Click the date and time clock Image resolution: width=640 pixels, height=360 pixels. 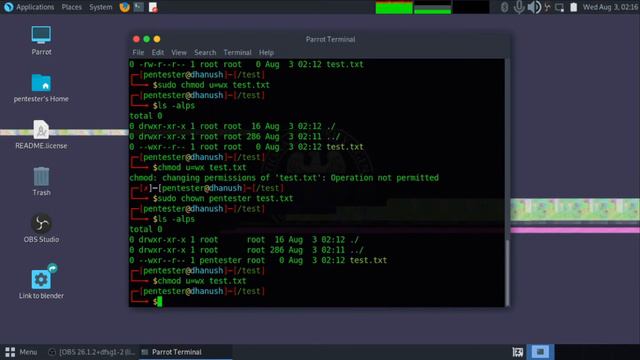point(610,7)
